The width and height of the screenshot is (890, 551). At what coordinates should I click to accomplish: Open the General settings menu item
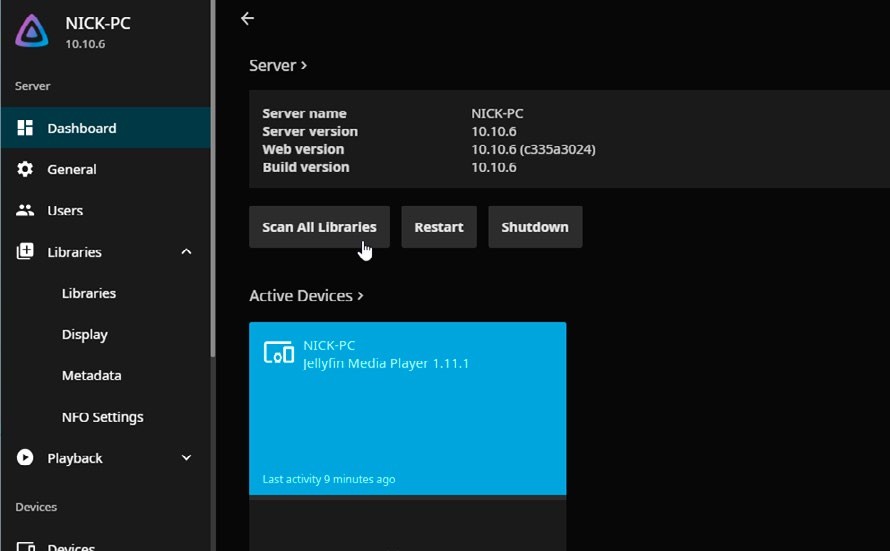pos(106,169)
